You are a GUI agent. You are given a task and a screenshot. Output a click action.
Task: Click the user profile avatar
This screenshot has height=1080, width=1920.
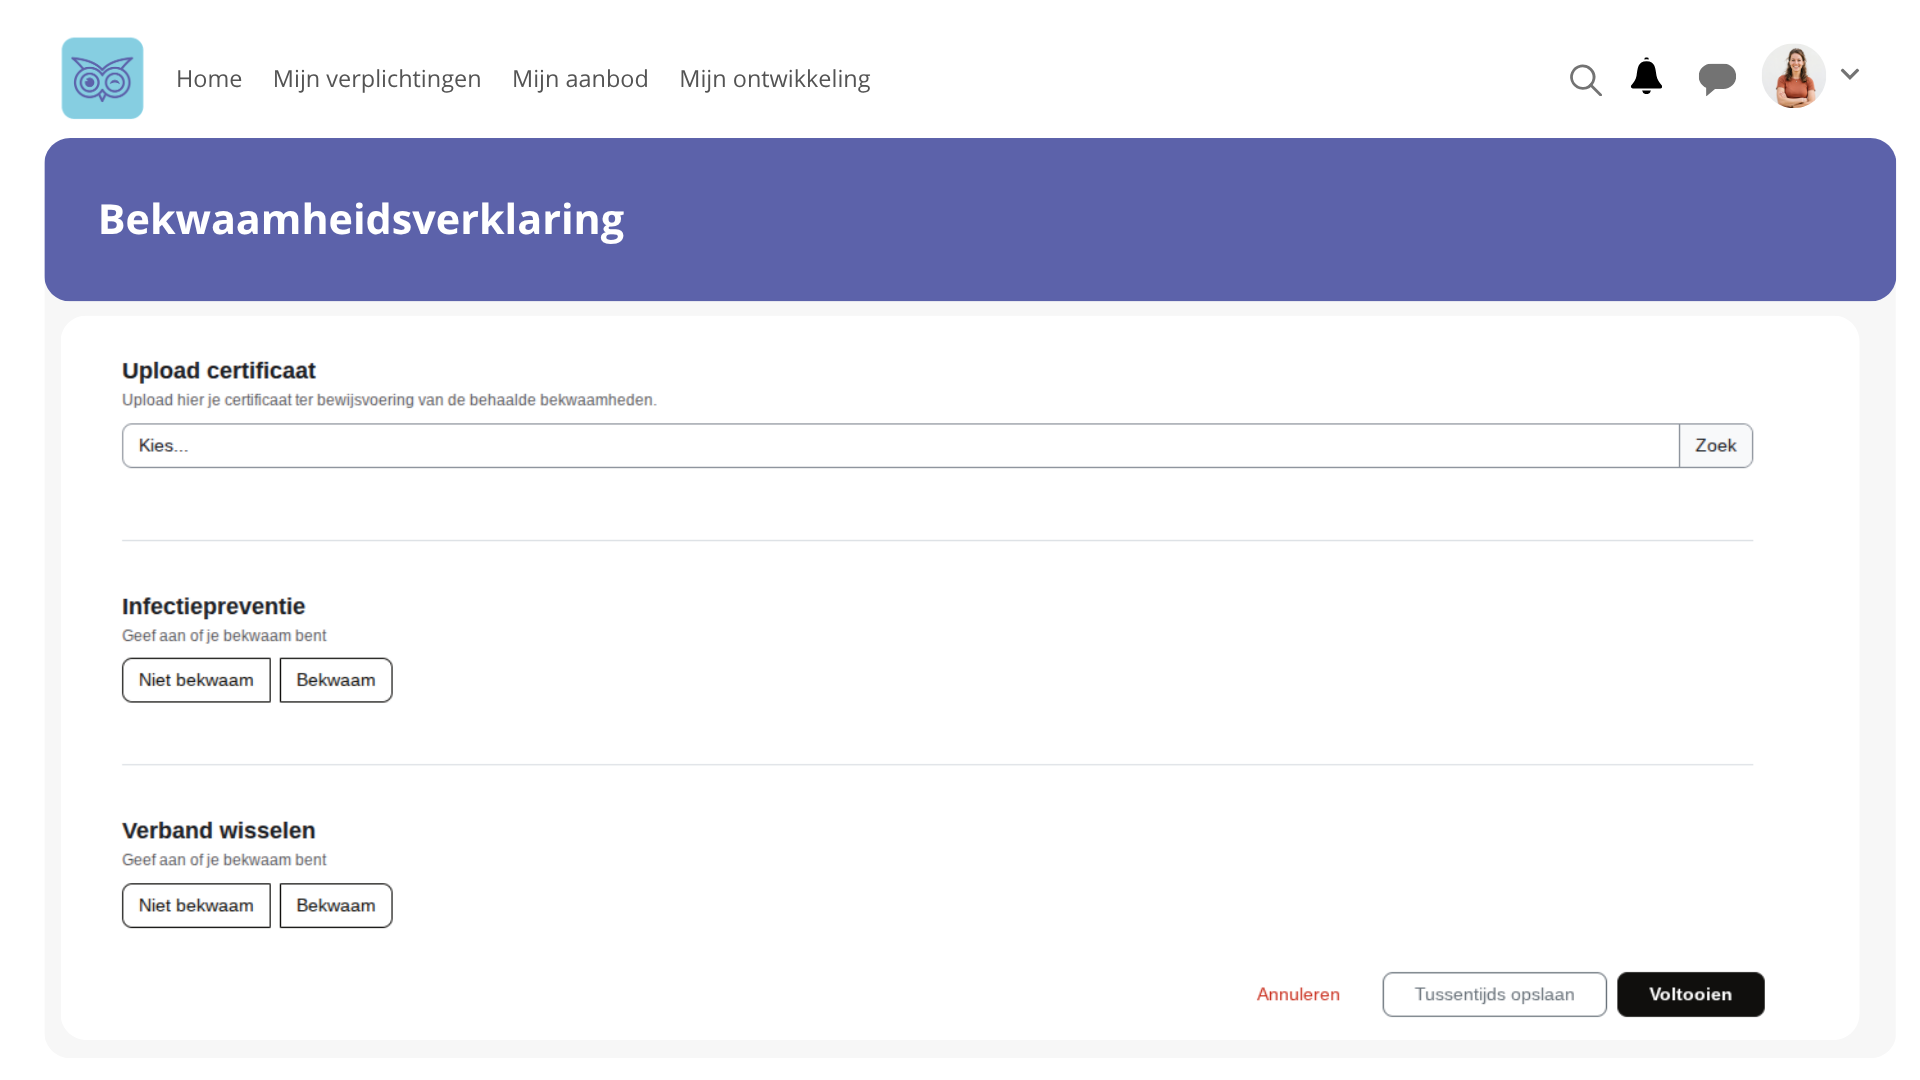pos(1794,76)
